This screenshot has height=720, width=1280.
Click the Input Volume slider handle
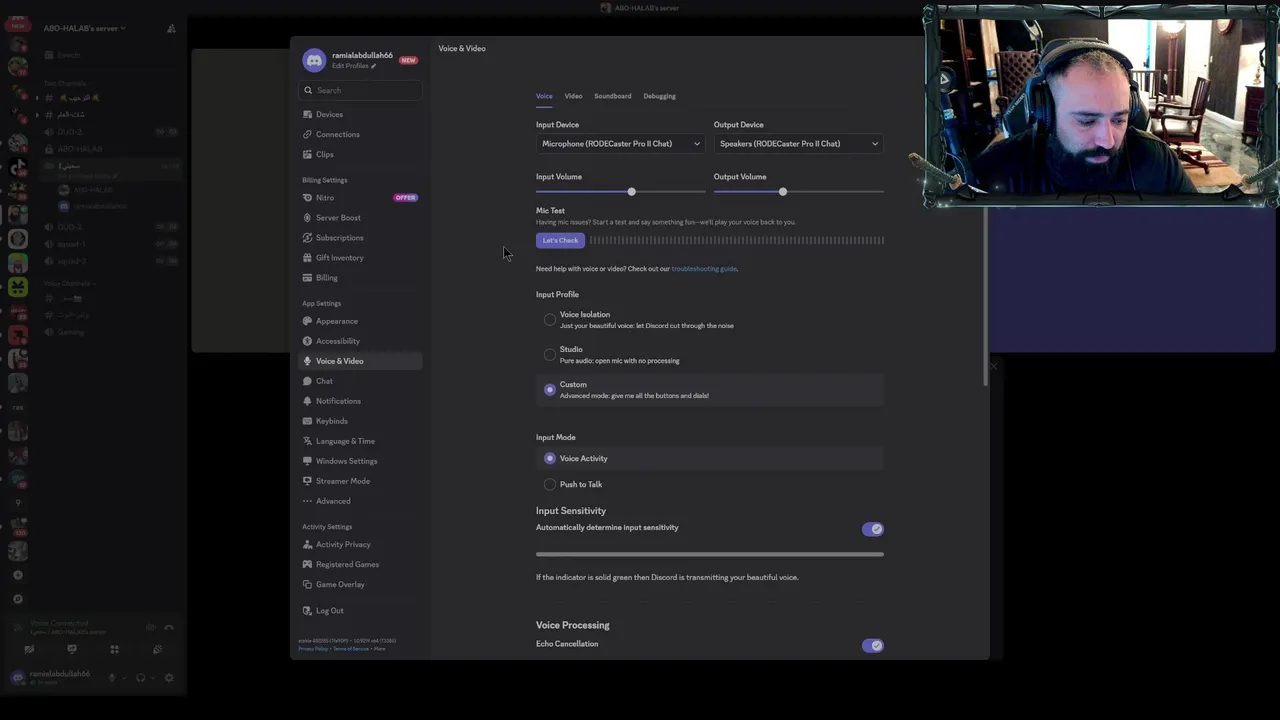coord(631,191)
